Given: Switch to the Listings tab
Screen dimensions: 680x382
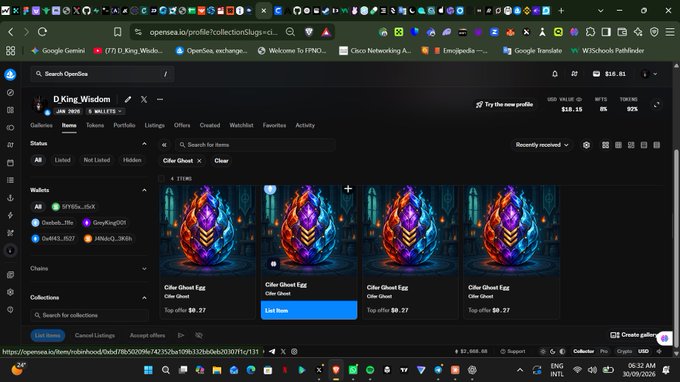Looking at the screenshot, I should click(154, 125).
